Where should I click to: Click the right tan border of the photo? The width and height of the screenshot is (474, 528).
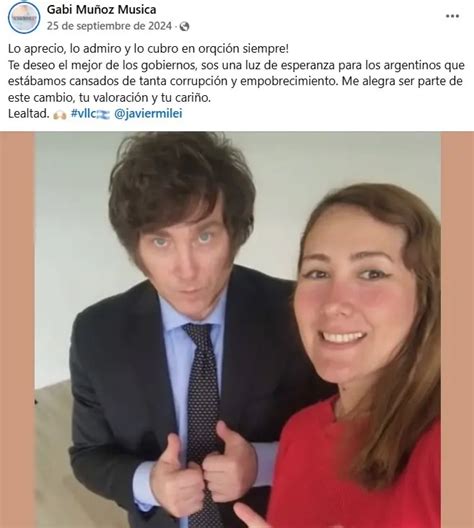[x=458, y=330]
